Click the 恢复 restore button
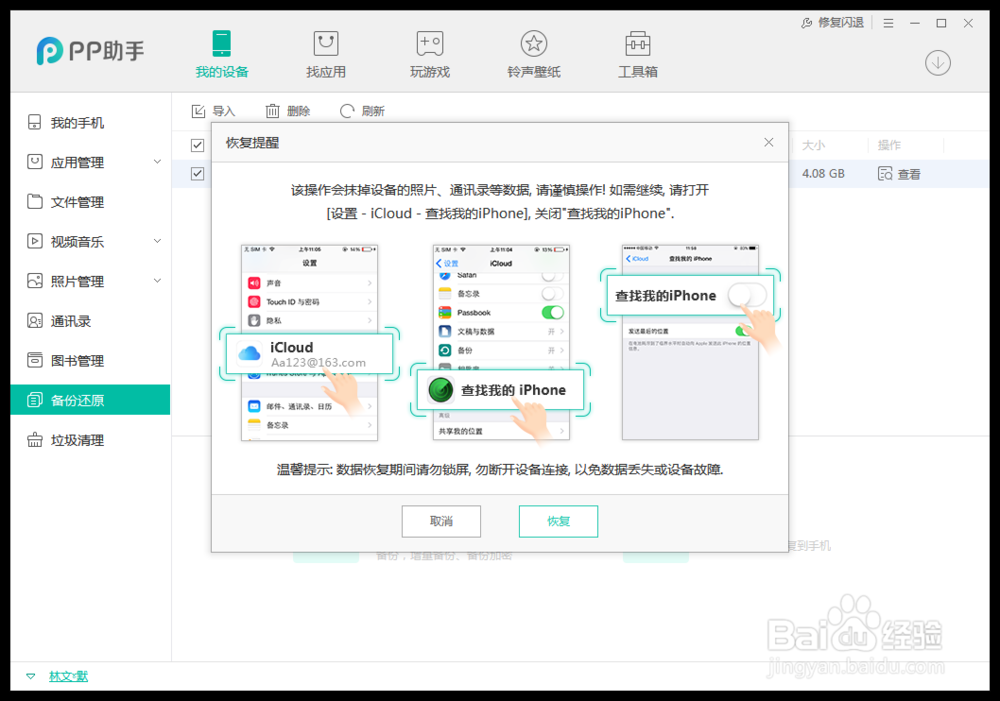Screen dimensions: 1000x701 click(x=558, y=521)
